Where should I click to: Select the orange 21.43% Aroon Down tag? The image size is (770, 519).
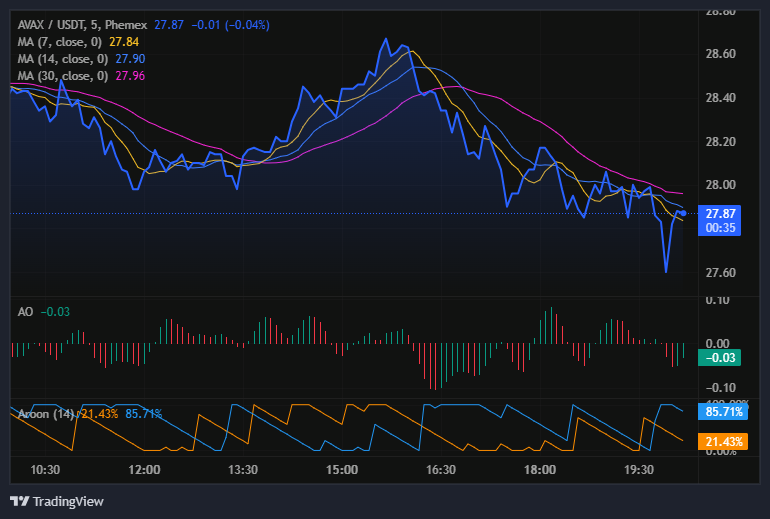coord(720,442)
